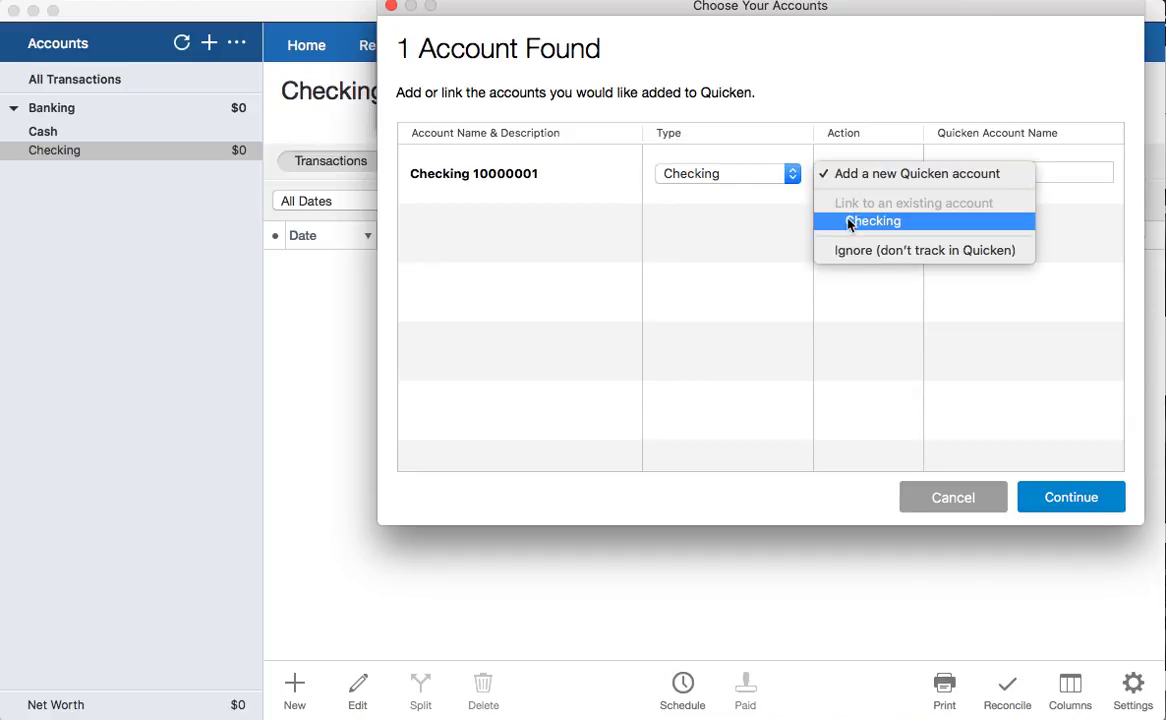Screen dimensions: 1166x720
Task: Click the plus icon to add account
Action: 209,42
